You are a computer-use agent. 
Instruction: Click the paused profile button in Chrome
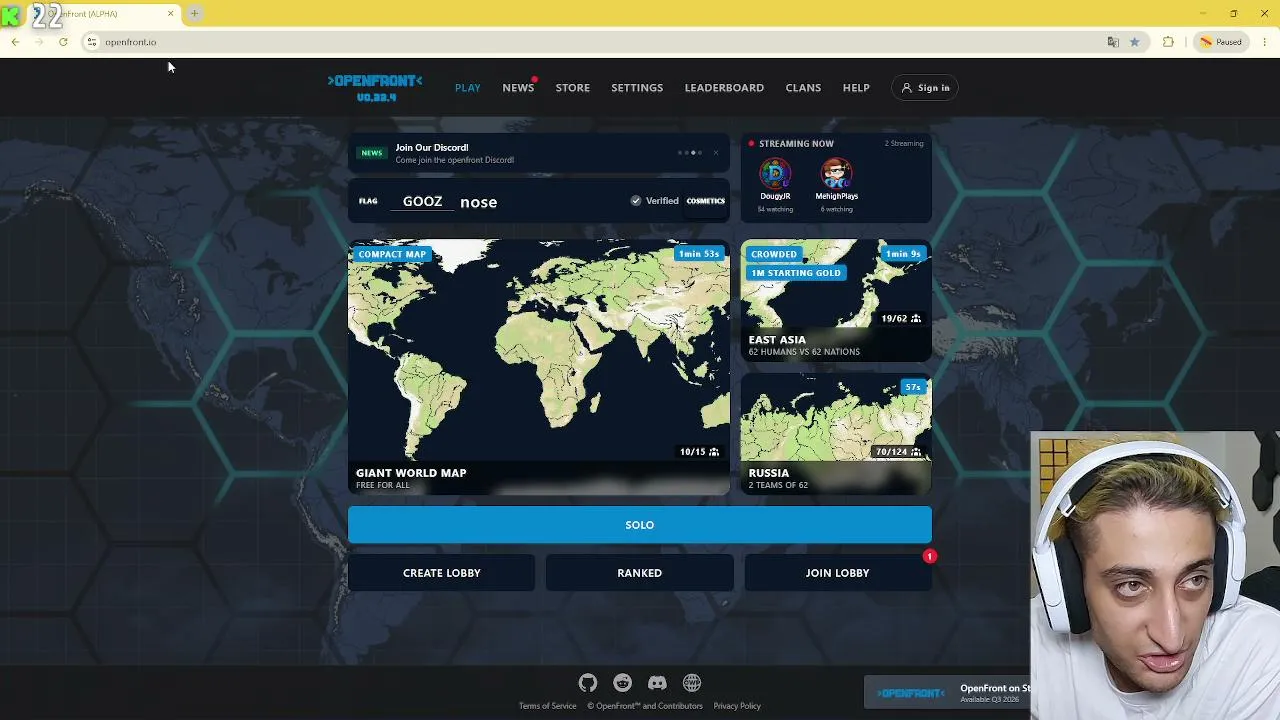tap(1221, 42)
